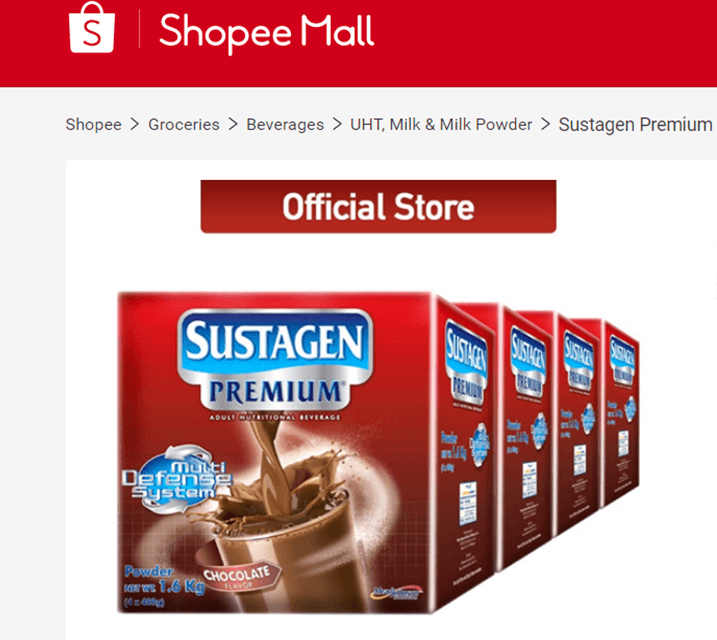
Task: Open the Groceries breadcrumb category
Action: click(184, 124)
